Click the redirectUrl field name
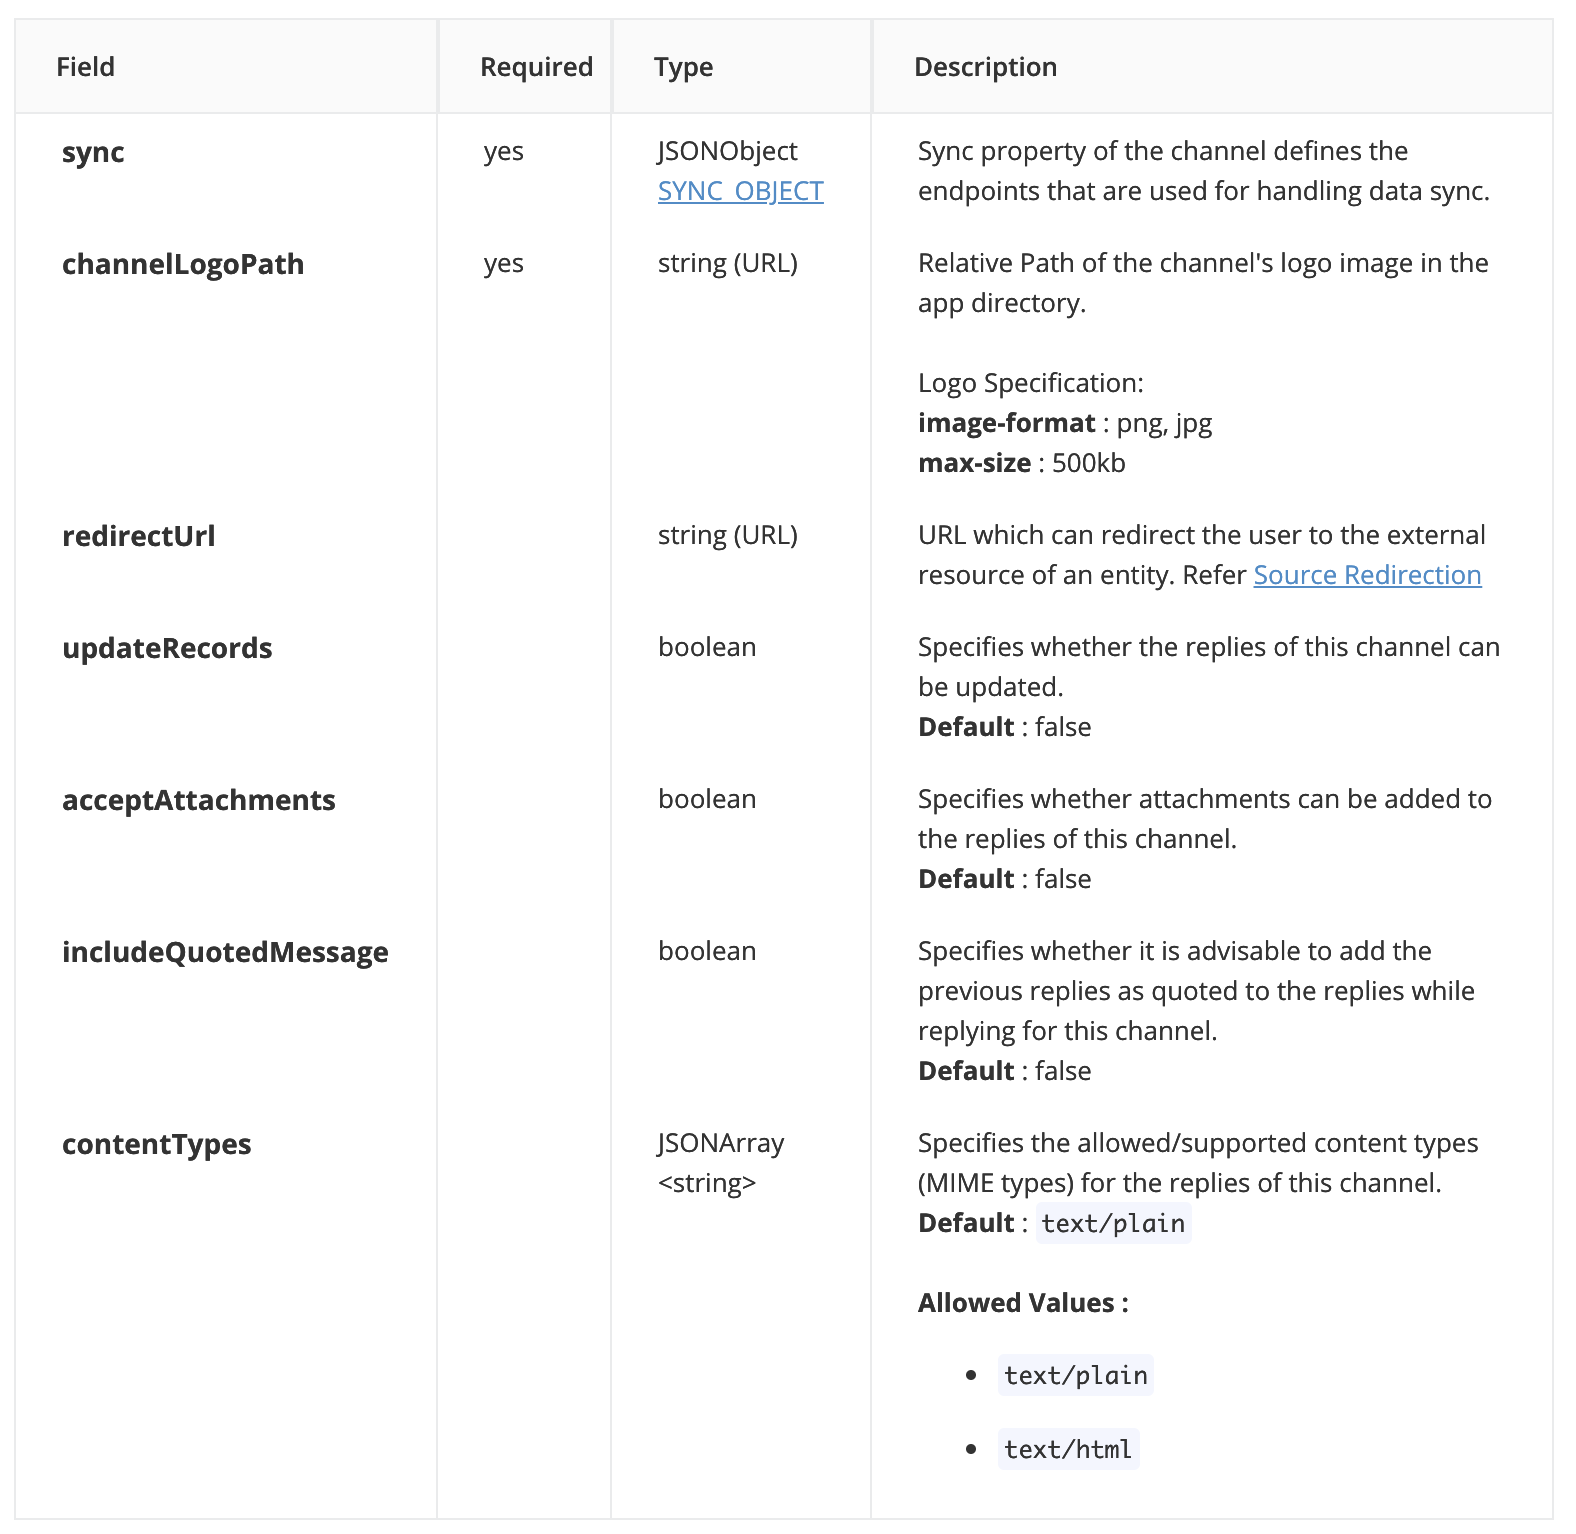 (139, 536)
